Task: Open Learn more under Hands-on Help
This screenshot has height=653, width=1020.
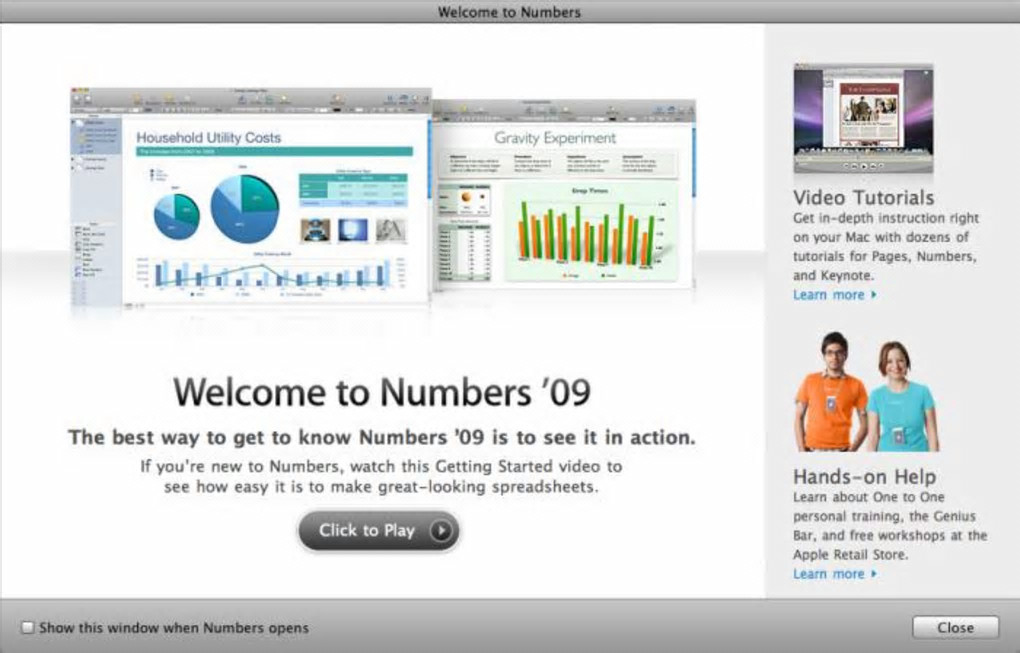Action: [x=835, y=574]
